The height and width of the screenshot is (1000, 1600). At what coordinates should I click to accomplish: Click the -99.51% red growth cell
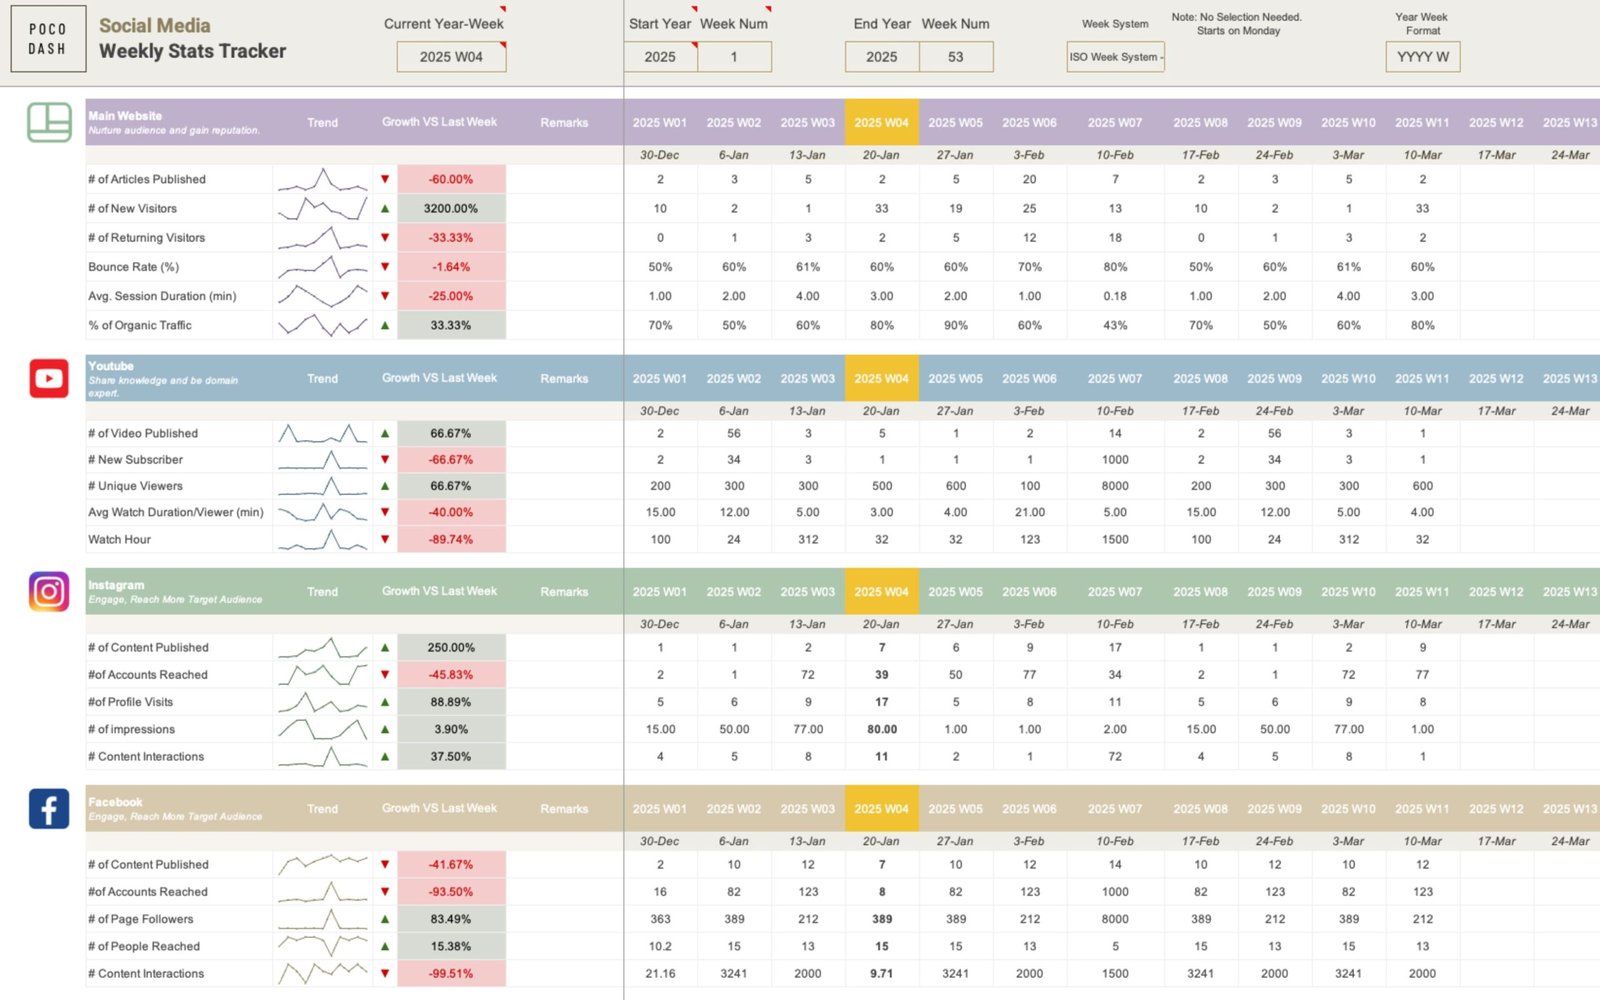click(451, 974)
